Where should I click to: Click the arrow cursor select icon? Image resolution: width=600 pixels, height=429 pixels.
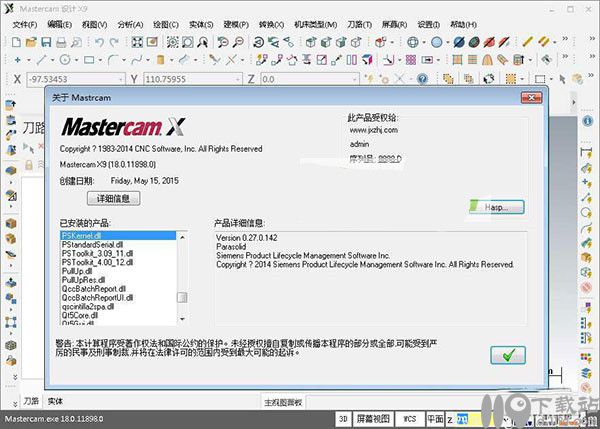pyautogui.click(x=562, y=79)
